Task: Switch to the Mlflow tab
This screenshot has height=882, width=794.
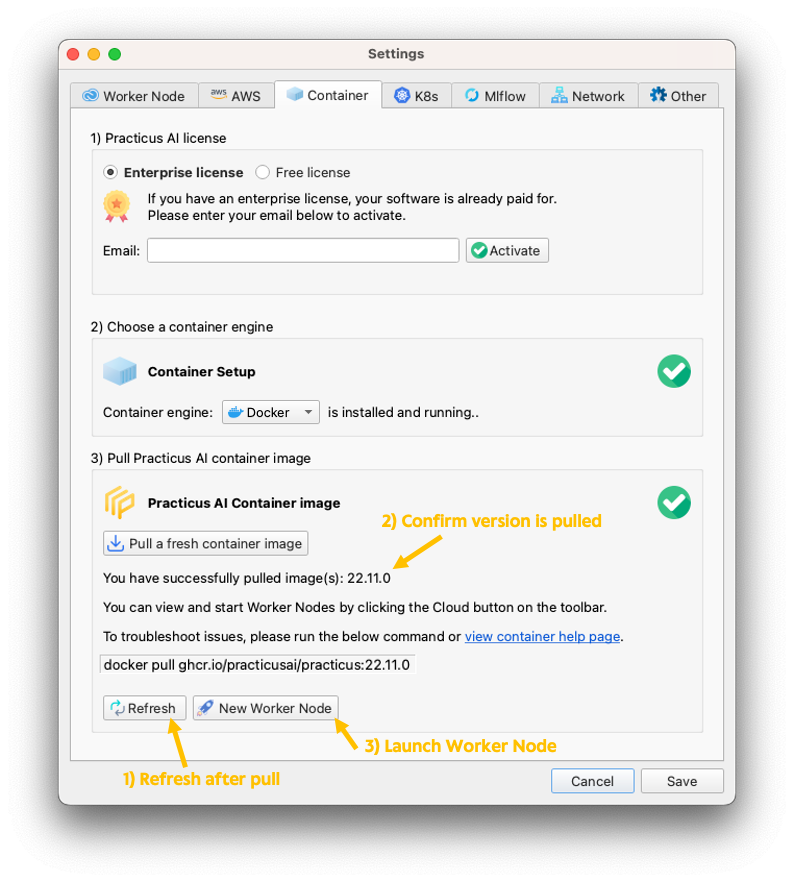Action: pos(495,96)
